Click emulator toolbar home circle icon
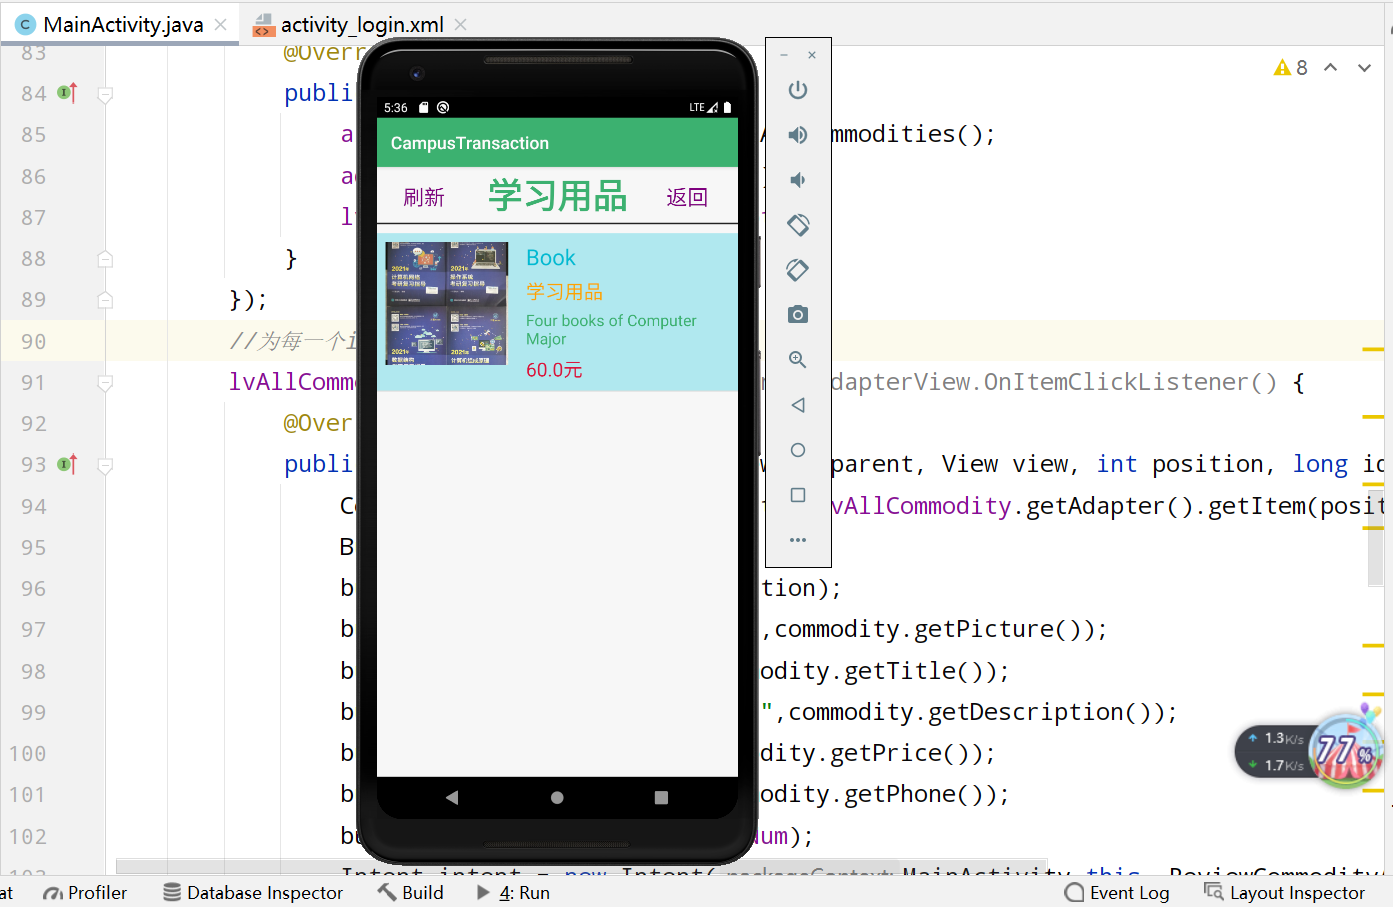 [x=797, y=450]
